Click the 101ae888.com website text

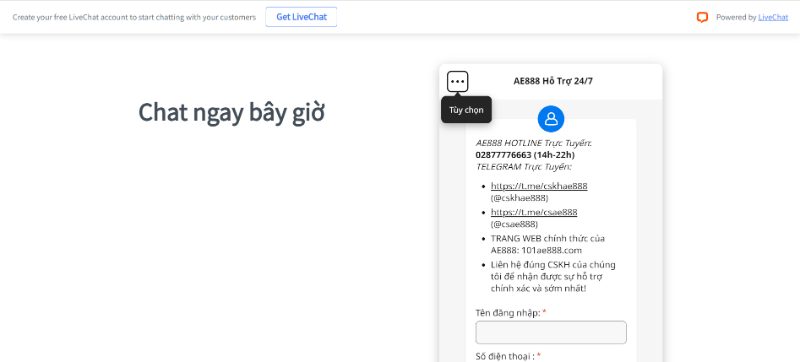(x=552, y=250)
